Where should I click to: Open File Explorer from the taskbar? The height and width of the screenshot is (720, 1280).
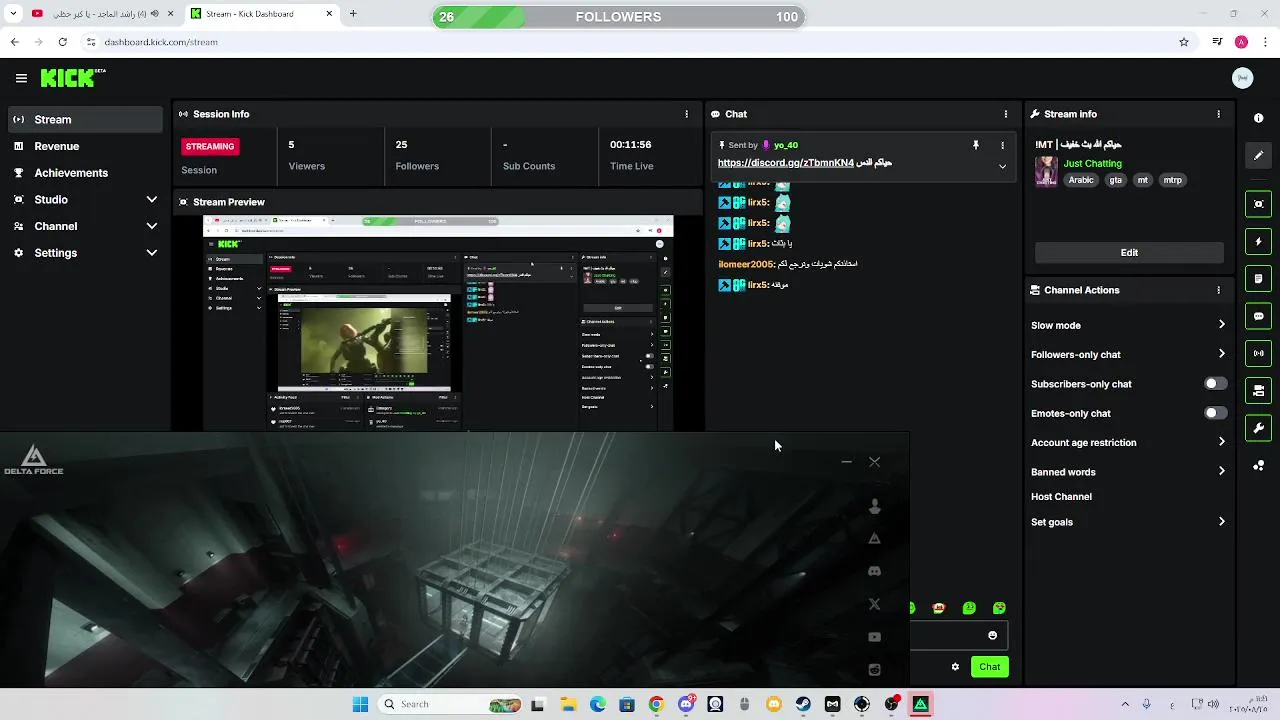[x=568, y=704]
